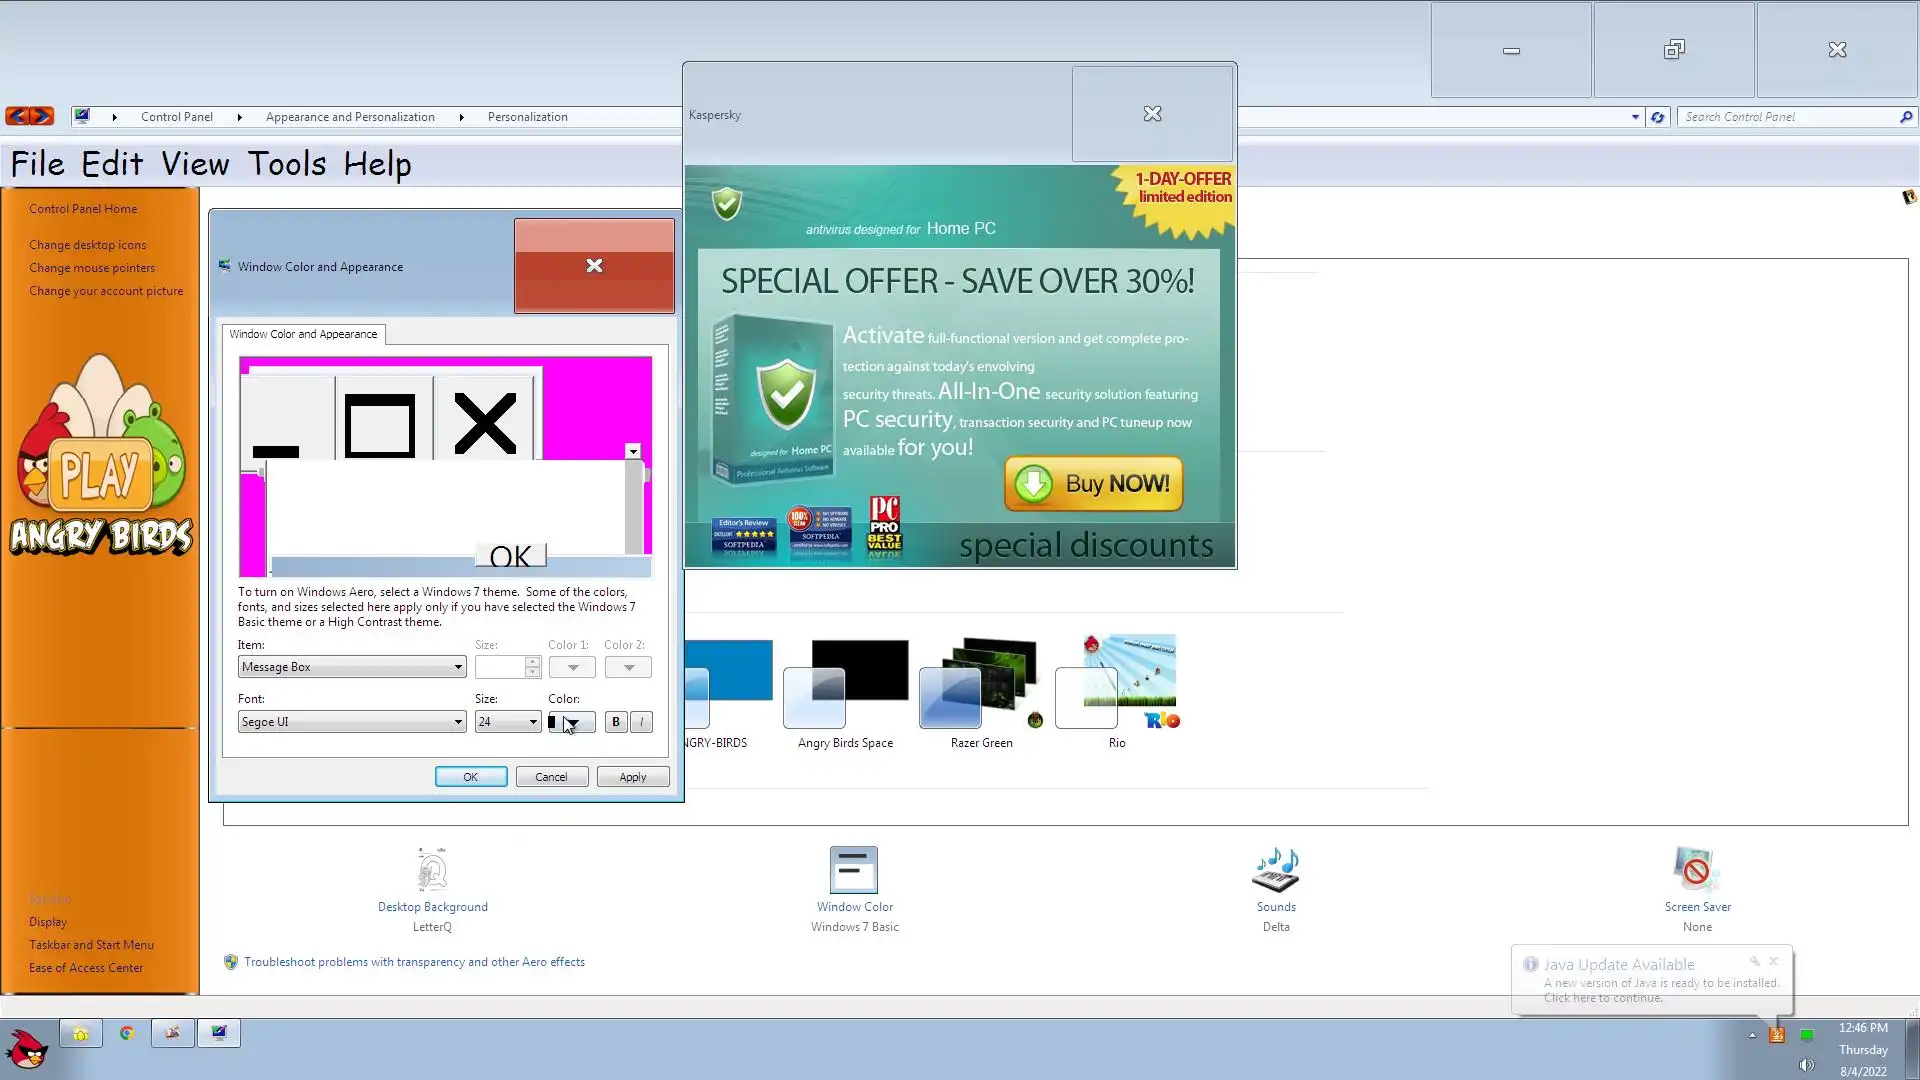
Task: Toggle italic font formatting
Action: pos(641,722)
